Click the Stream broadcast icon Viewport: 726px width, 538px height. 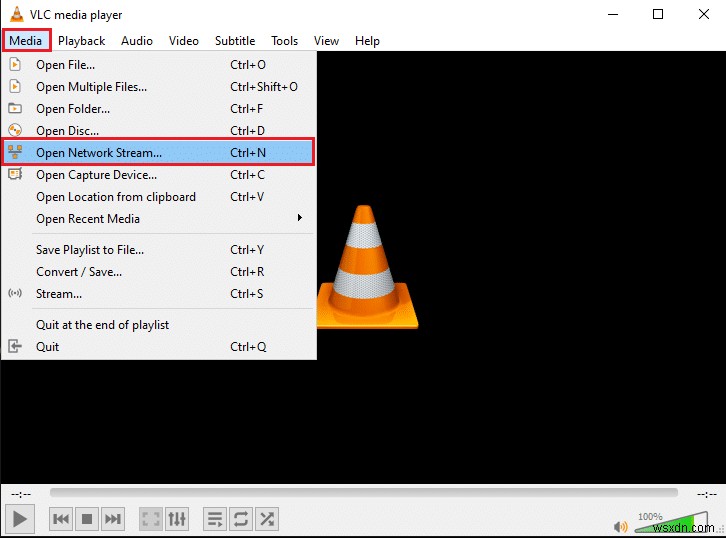click(15, 293)
